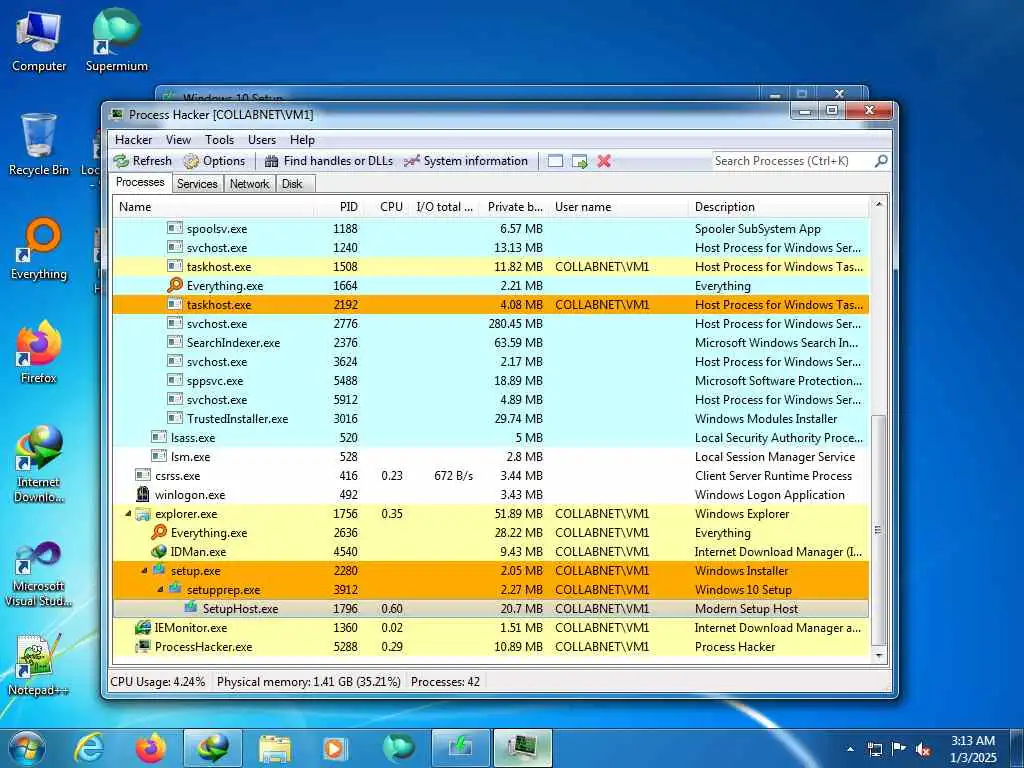The width and height of the screenshot is (1024, 768).
Task: Focus the Search Processes field
Action: click(793, 161)
